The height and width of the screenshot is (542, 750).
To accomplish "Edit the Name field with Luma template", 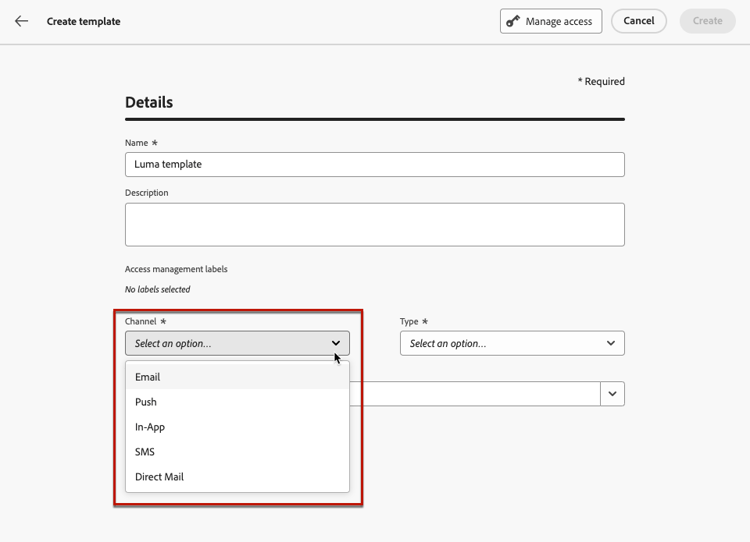I will 375,164.
